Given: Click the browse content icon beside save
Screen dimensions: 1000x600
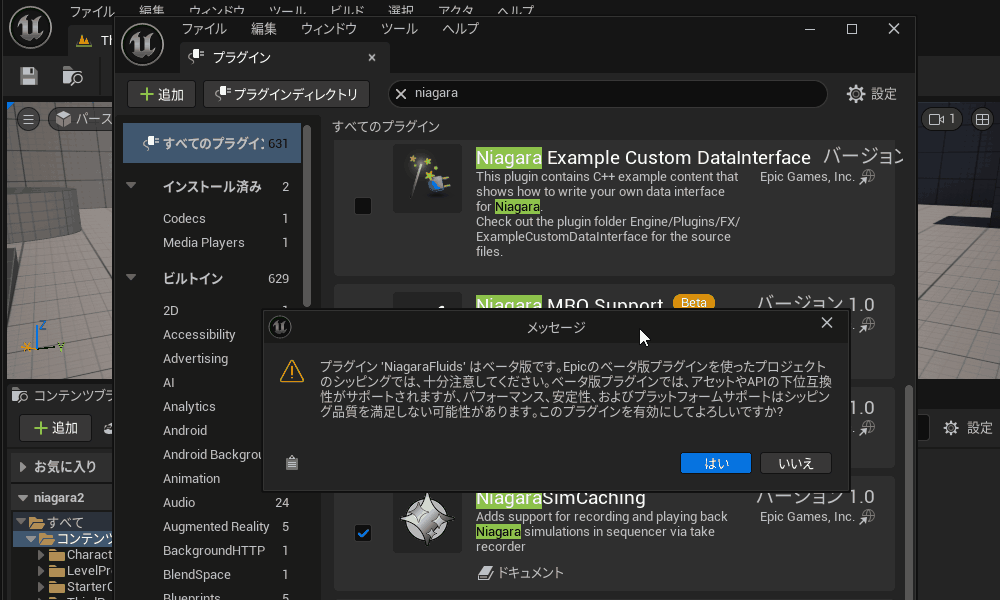Looking at the screenshot, I should (x=72, y=76).
